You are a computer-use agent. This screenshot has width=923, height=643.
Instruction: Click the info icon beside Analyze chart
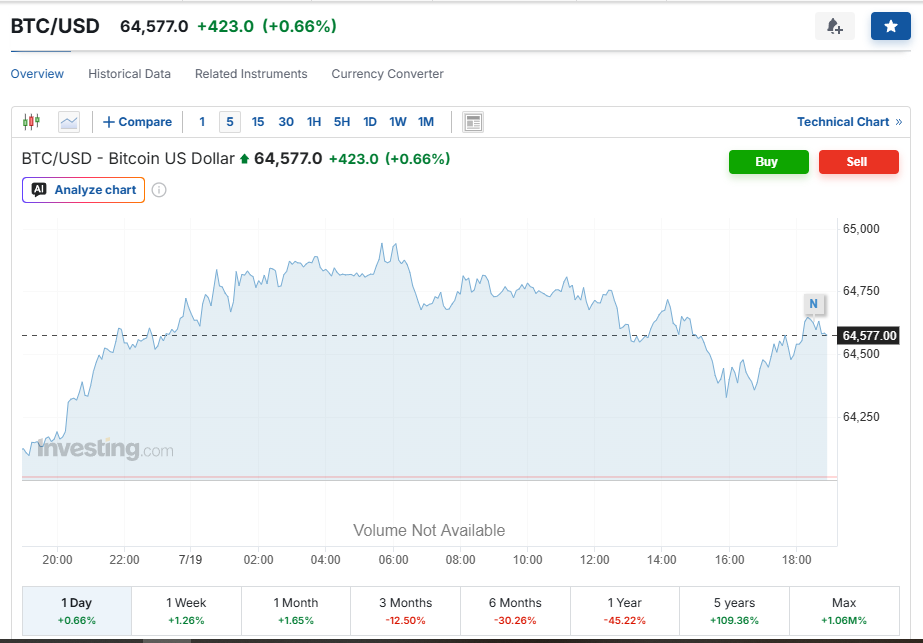pyautogui.click(x=159, y=190)
